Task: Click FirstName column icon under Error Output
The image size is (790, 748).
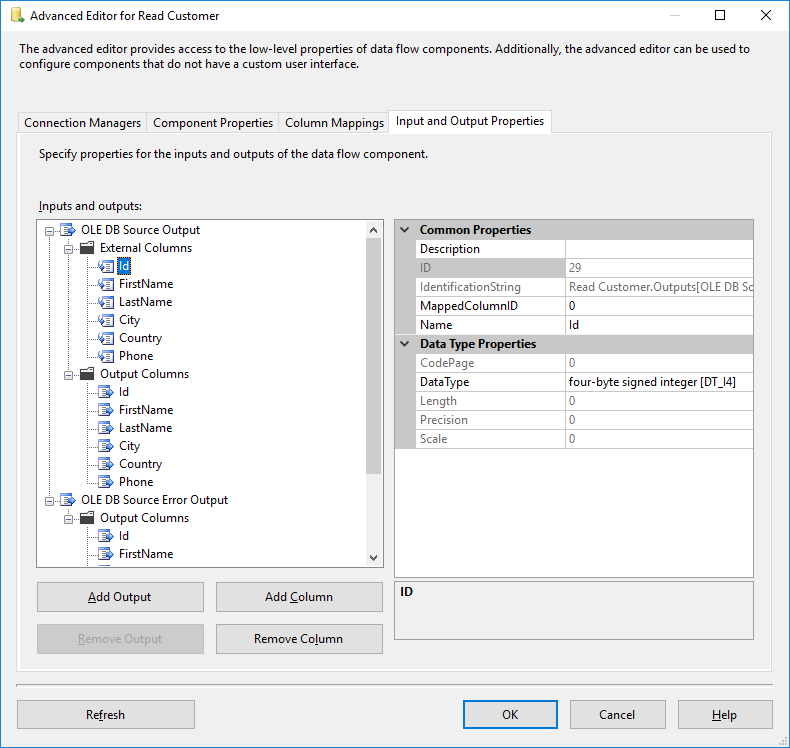Action: point(106,554)
